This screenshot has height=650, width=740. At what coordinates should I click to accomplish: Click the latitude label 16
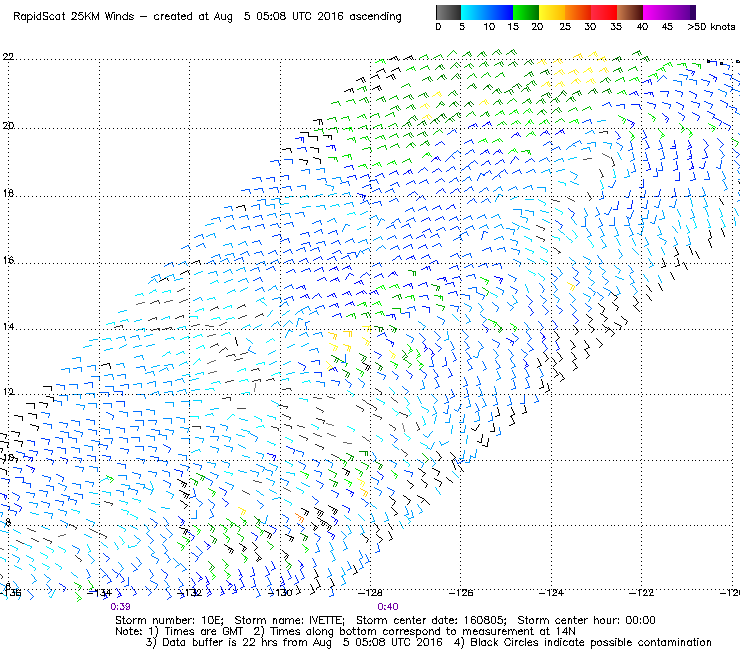tap(8, 260)
